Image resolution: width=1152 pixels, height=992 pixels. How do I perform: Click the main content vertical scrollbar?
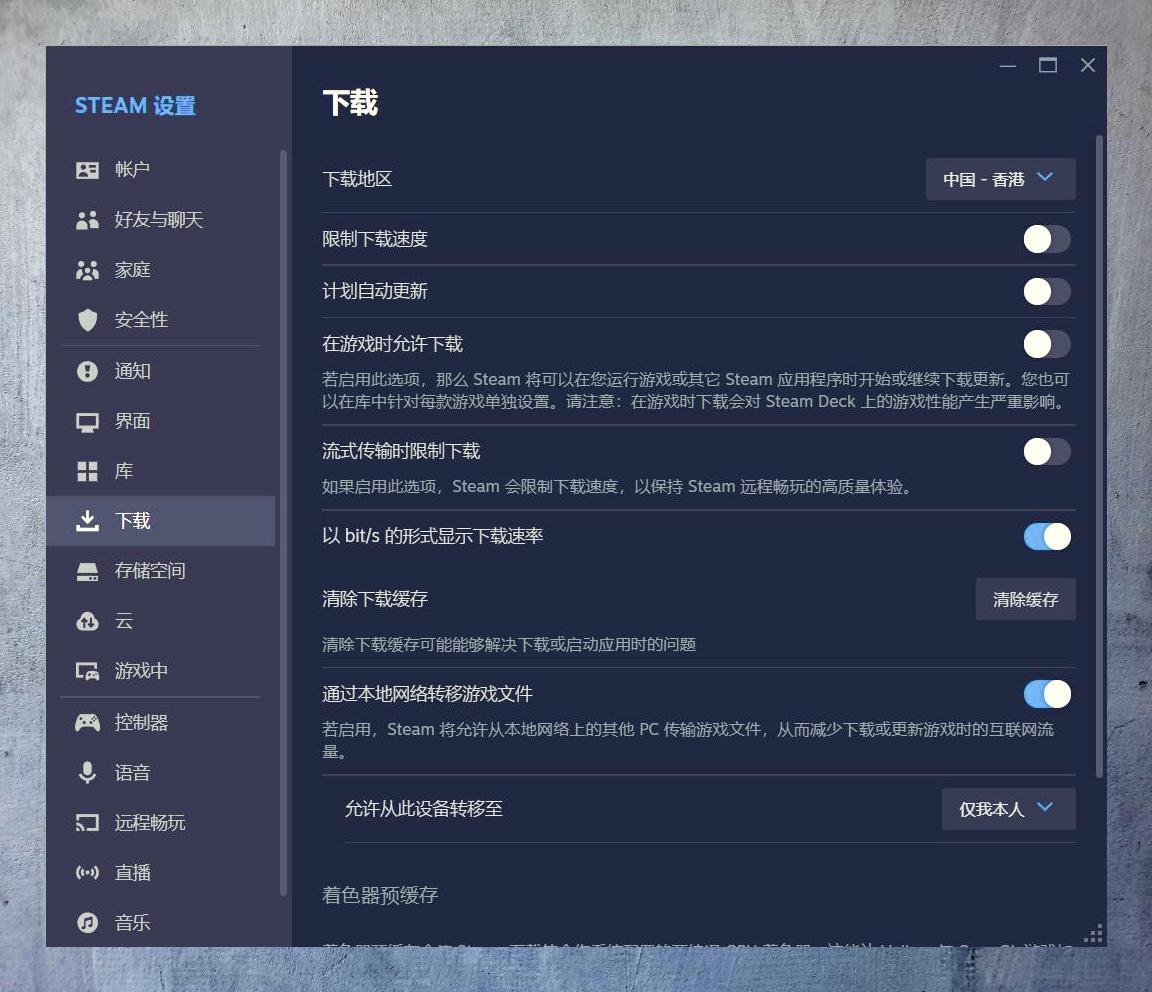click(1099, 456)
